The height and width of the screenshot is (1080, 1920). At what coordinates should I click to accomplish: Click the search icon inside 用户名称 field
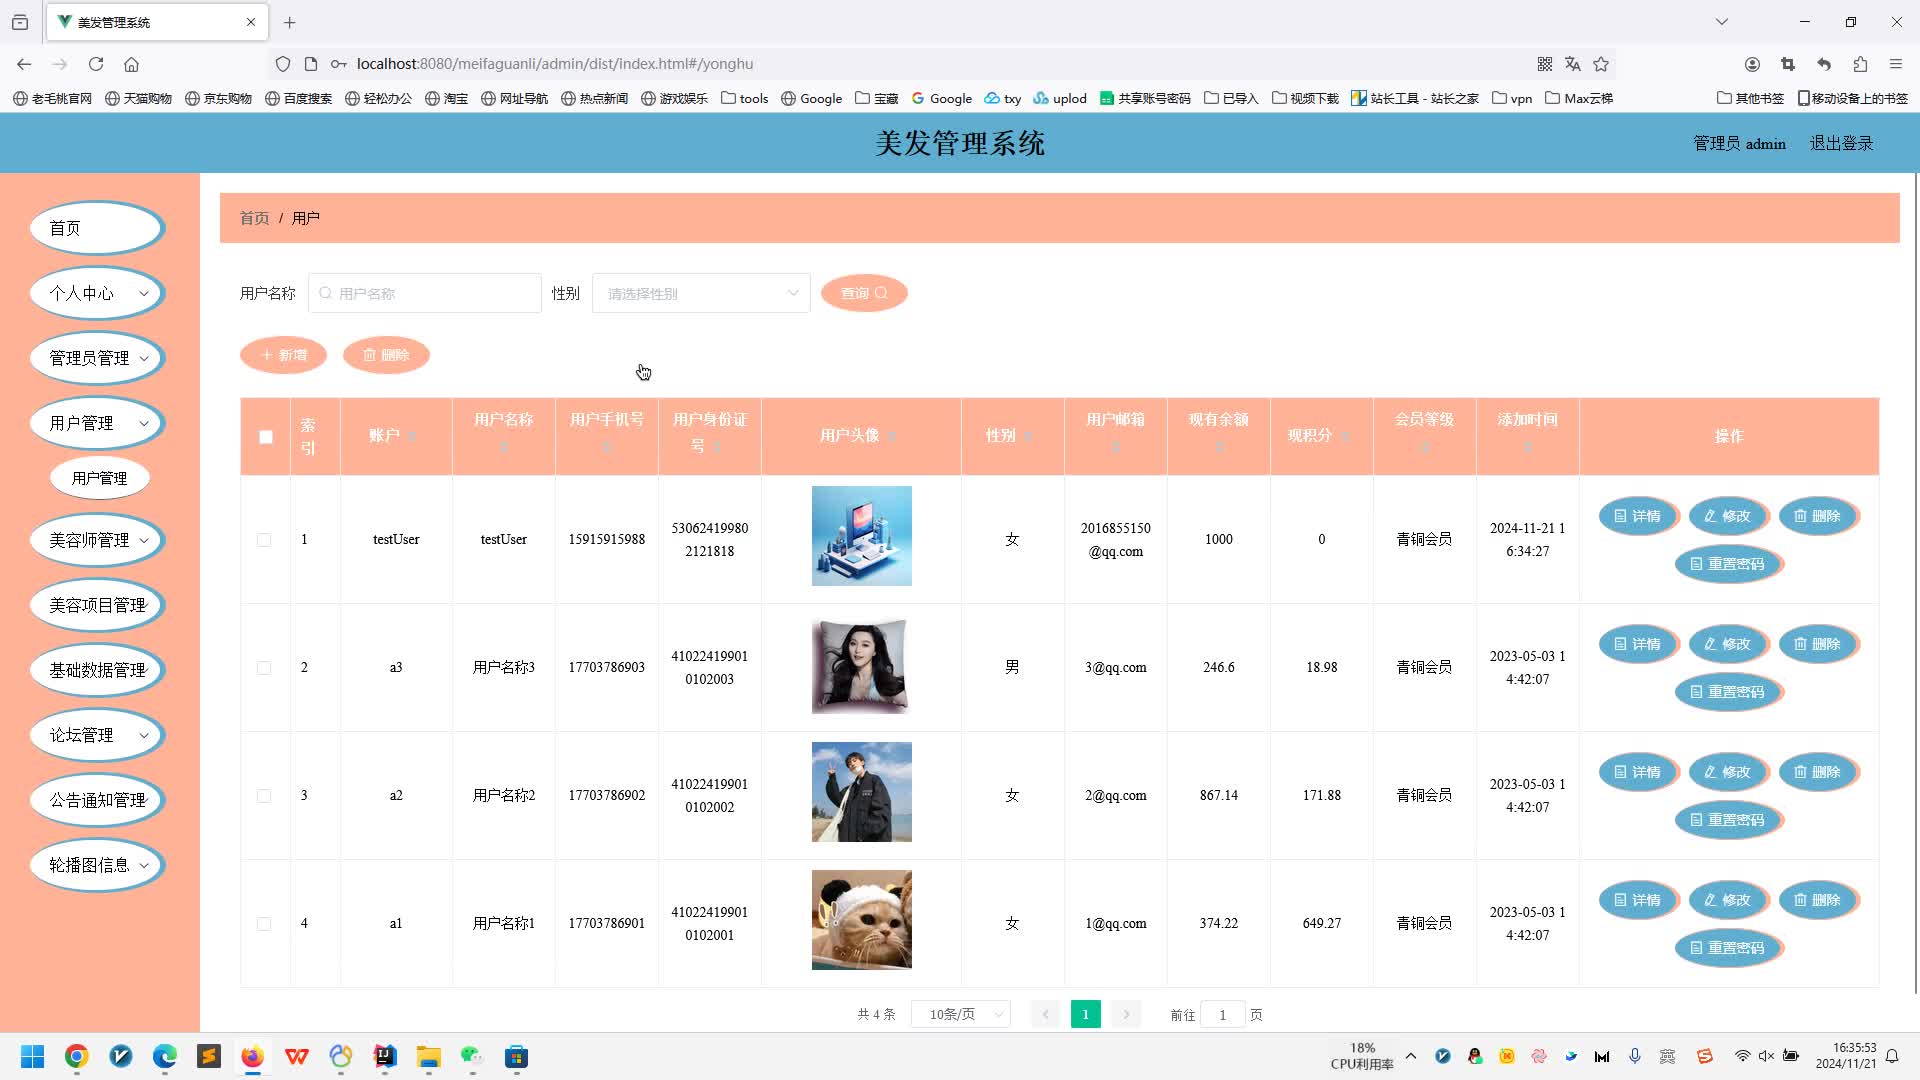pos(325,293)
